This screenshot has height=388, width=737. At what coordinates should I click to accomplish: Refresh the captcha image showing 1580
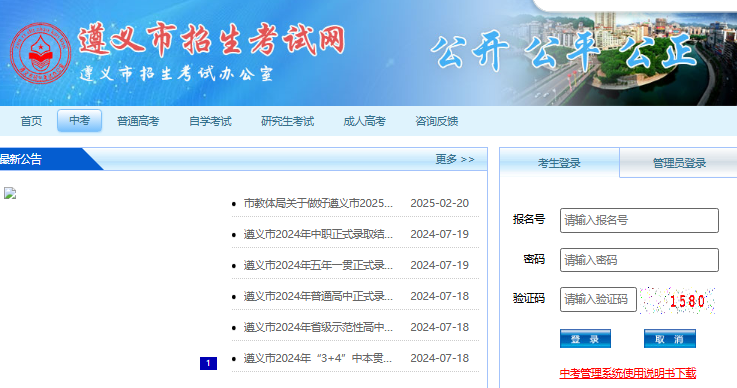pyautogui.click(x=677, y=300)
